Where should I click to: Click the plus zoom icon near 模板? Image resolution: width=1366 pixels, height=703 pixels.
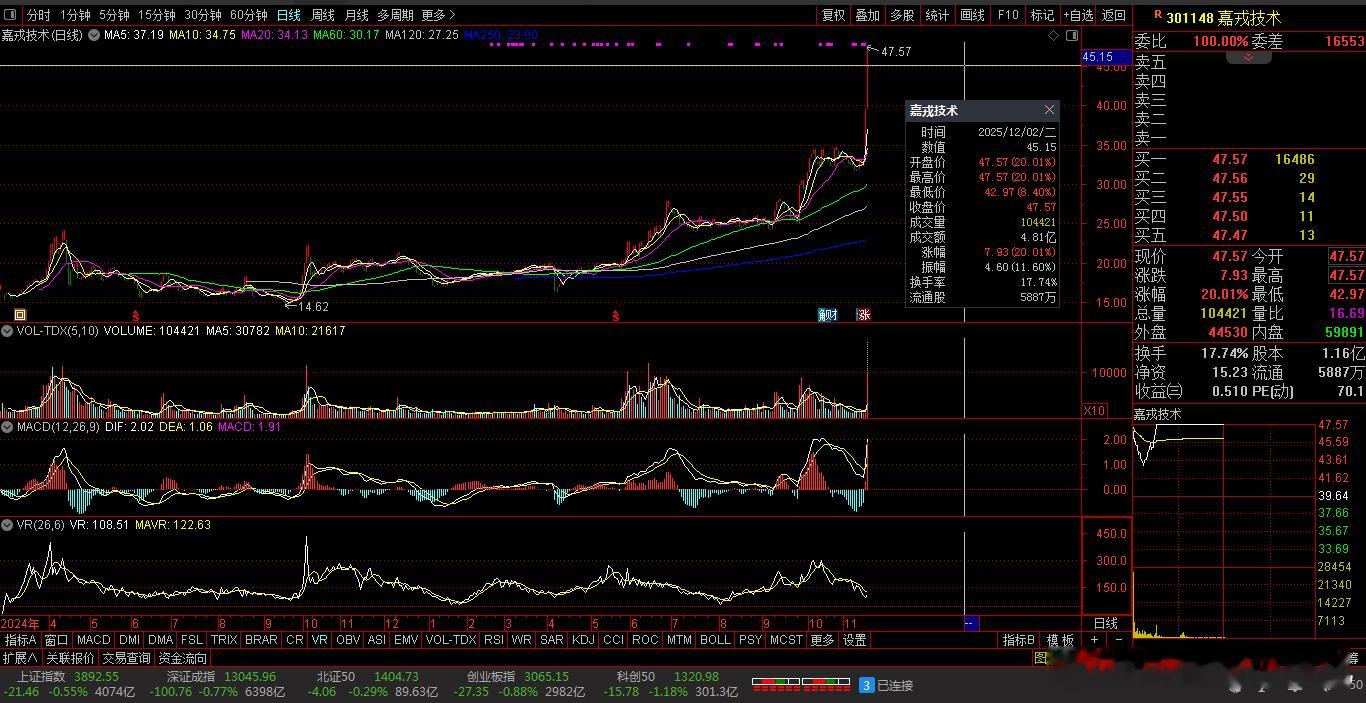point(1095,640)
